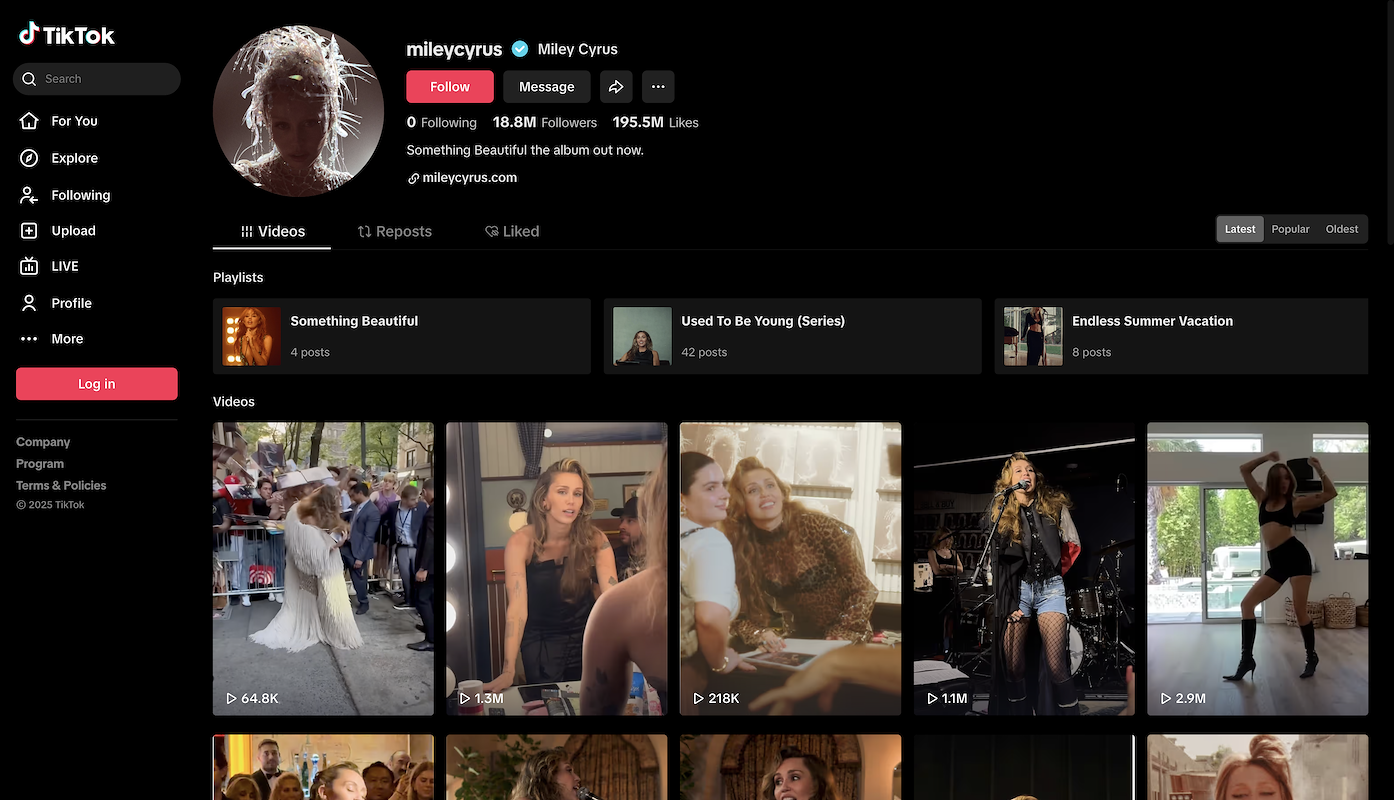Screen dimensions: 1394x800
Task: Click the Message button
Action: pos(547,87)
